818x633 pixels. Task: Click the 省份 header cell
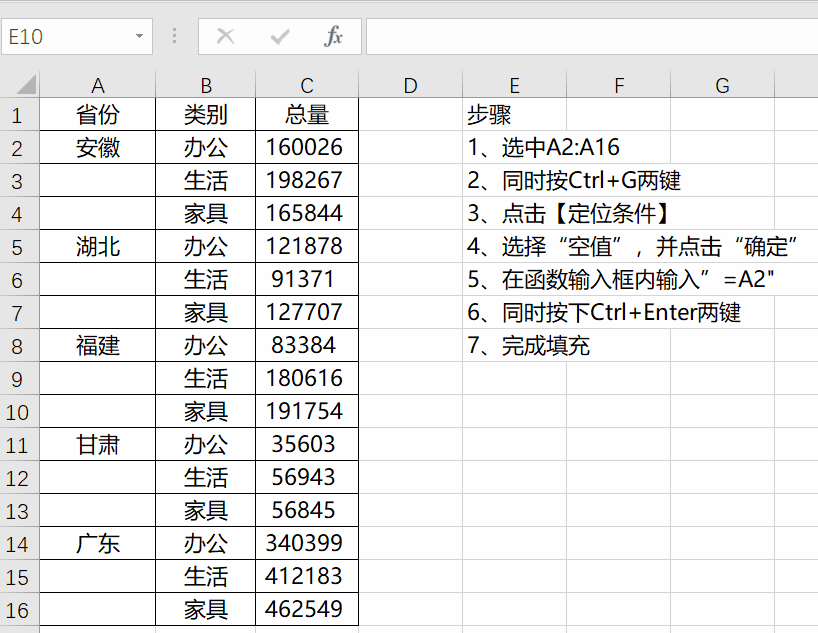(x=98, y=115)
